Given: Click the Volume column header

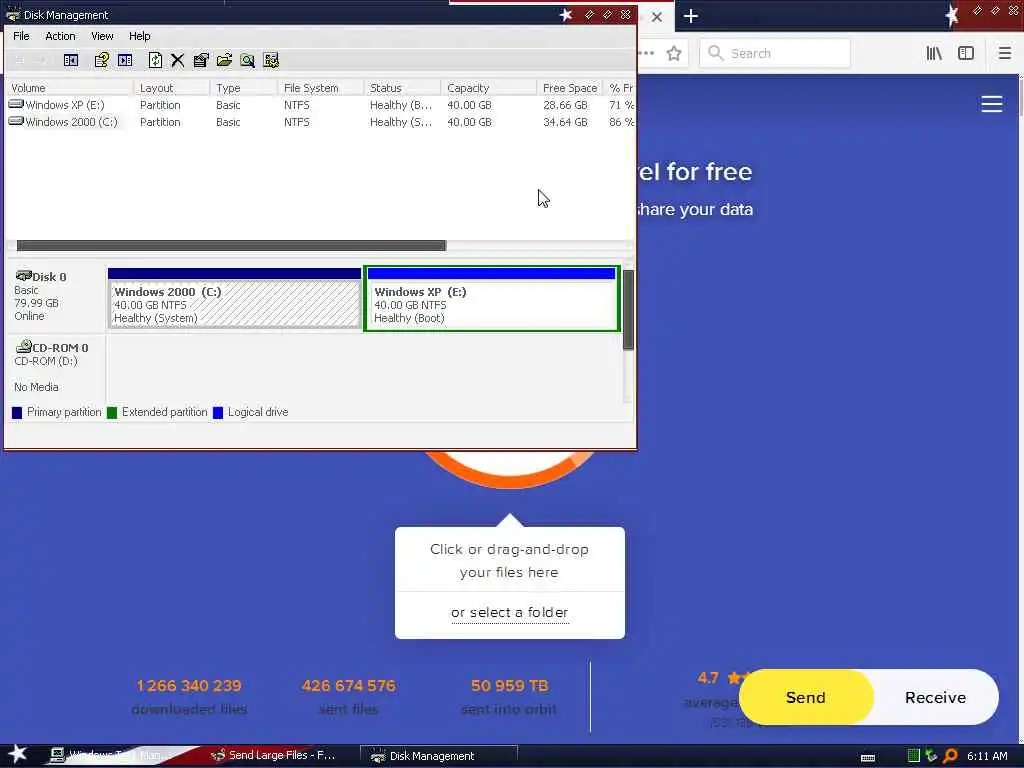Looking at the screenshot, I should point(70,88).
